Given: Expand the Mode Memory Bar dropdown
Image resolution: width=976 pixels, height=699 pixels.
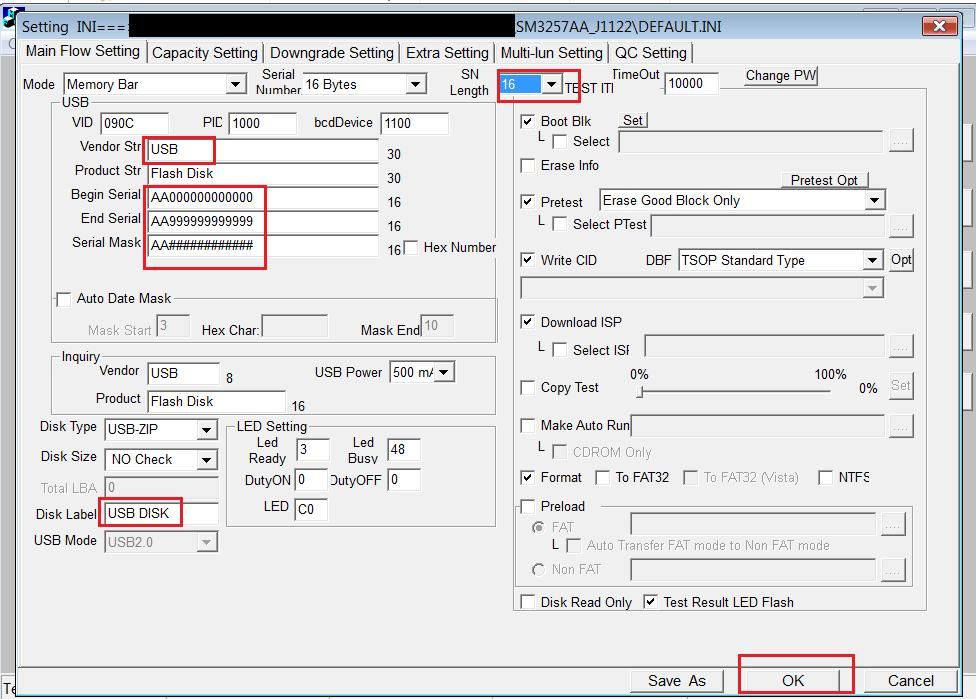Looking at the screenshot, I should 235,85.
